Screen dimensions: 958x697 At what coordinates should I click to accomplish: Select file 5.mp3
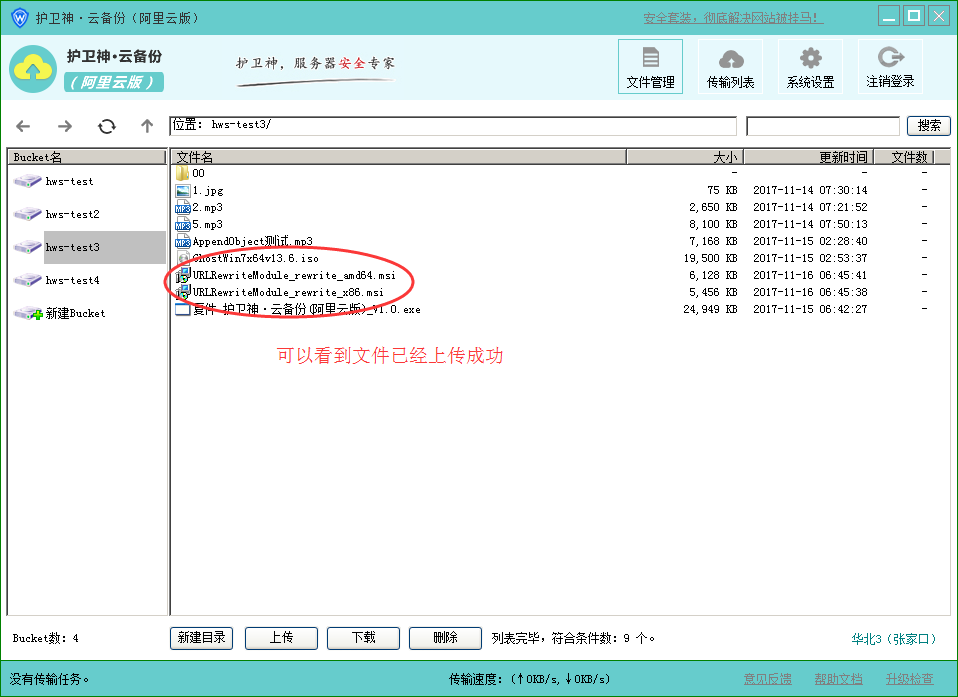[208, 225]
